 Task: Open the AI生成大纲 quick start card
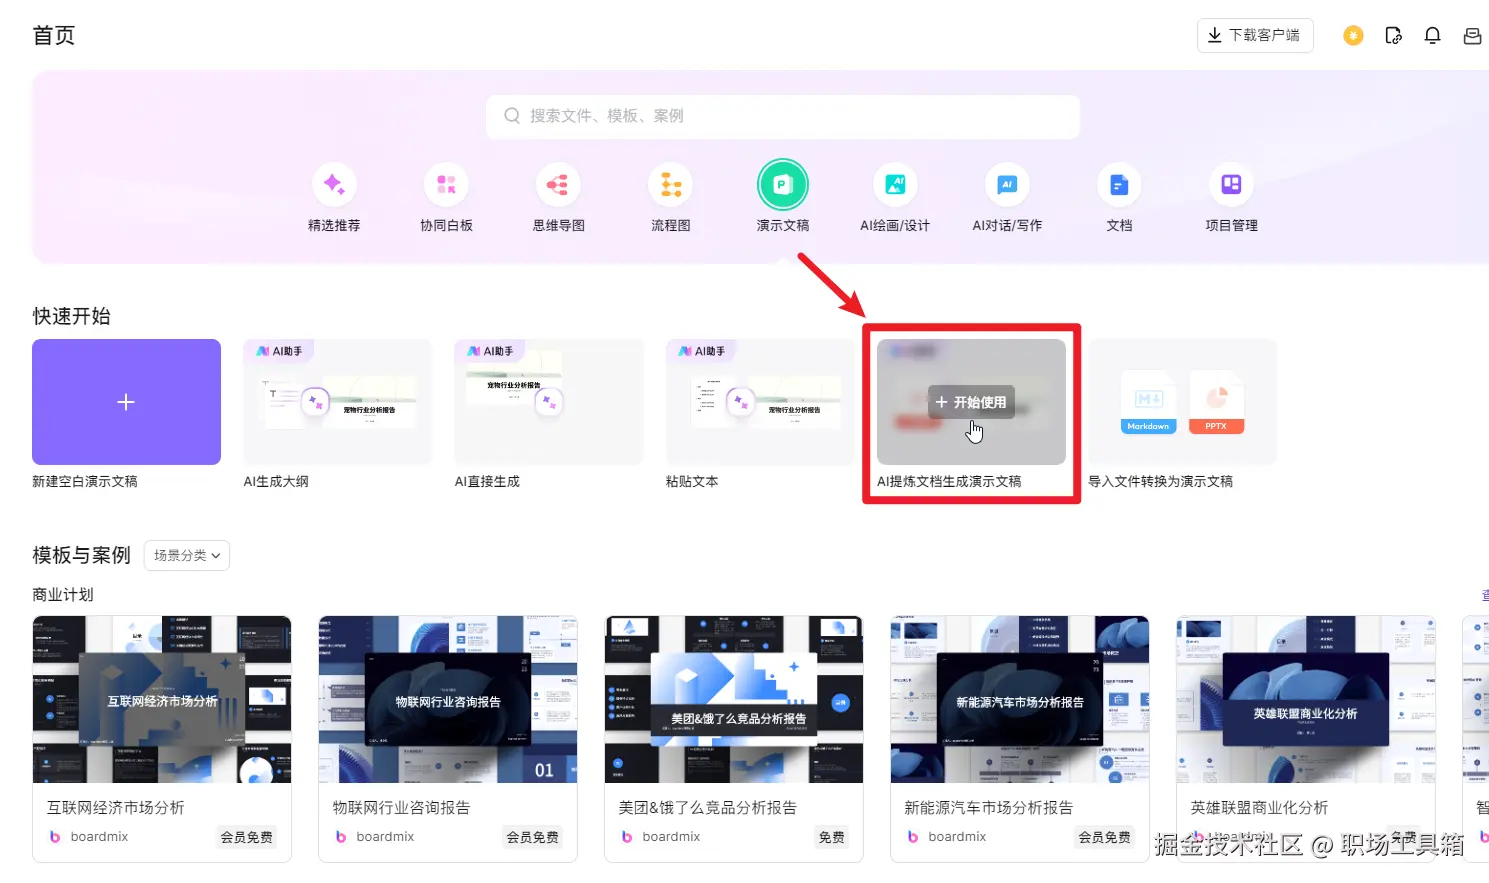click(338, 402)
